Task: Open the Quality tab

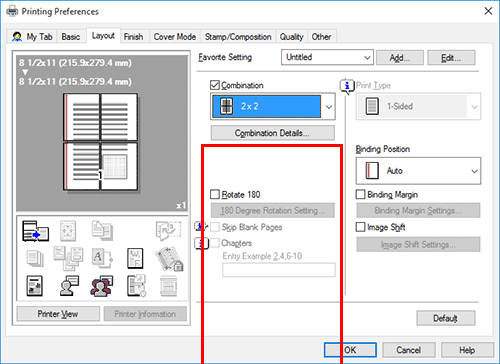Action: coord(292,37)
